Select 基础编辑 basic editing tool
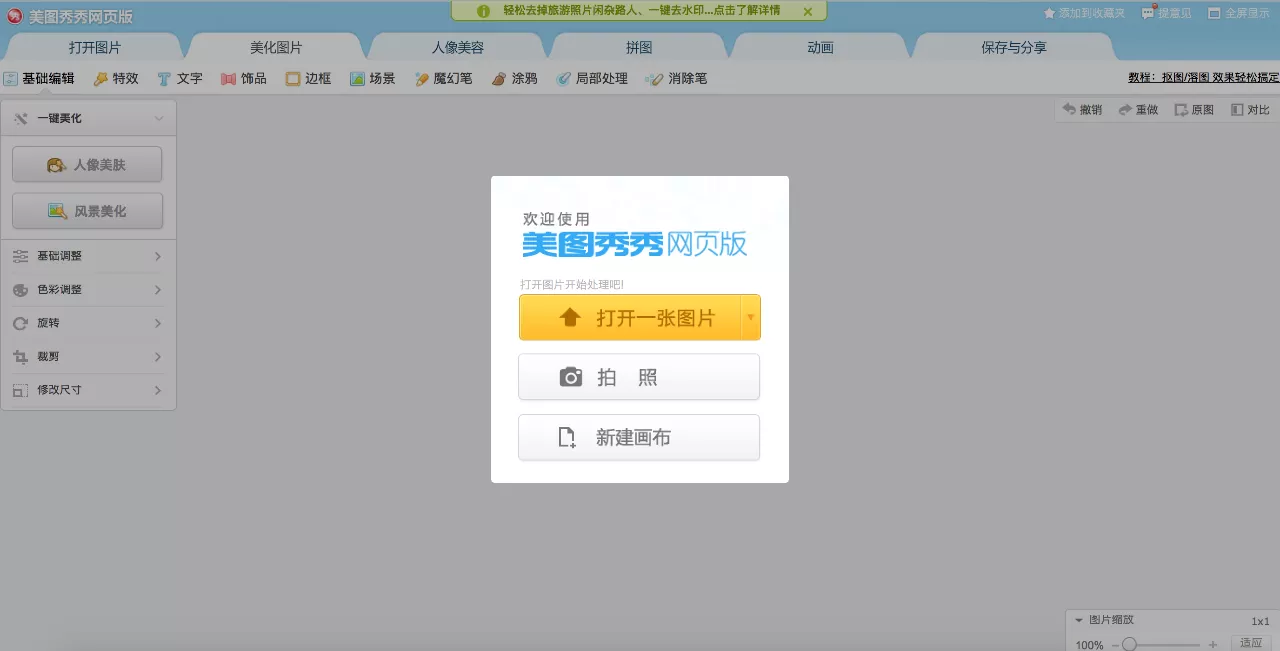This screenshot has height=651, width=1280. (x=39, y=78)
